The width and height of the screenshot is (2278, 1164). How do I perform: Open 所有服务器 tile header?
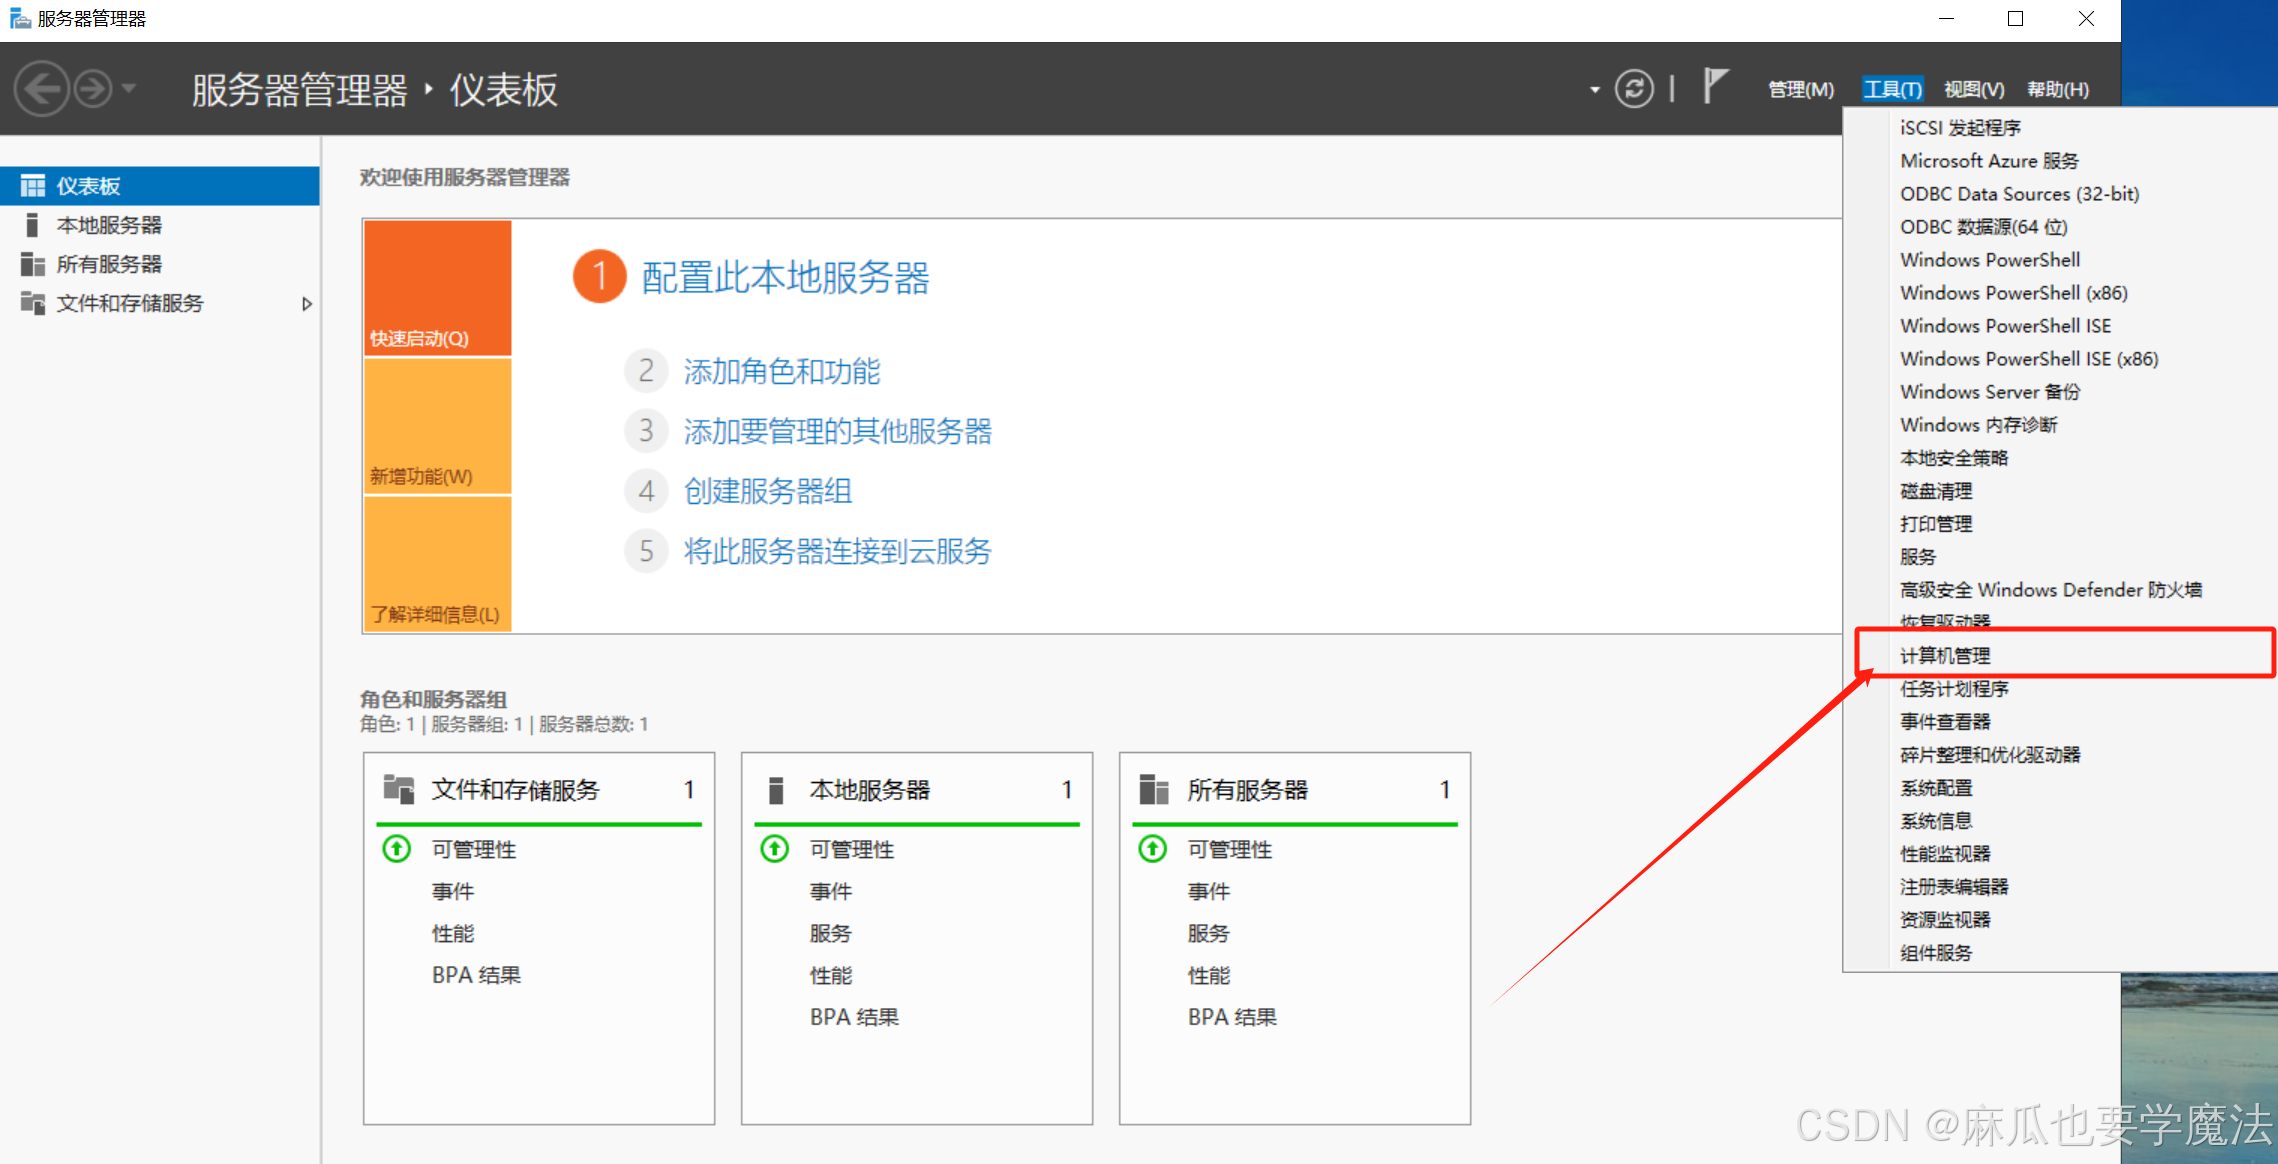tap(1247, 790)
